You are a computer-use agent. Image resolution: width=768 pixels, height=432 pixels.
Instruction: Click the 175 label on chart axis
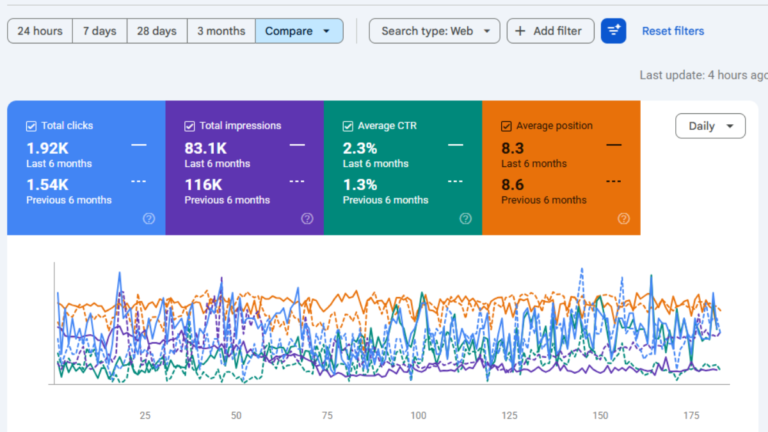pyautogui.click(x=692, y=415)
